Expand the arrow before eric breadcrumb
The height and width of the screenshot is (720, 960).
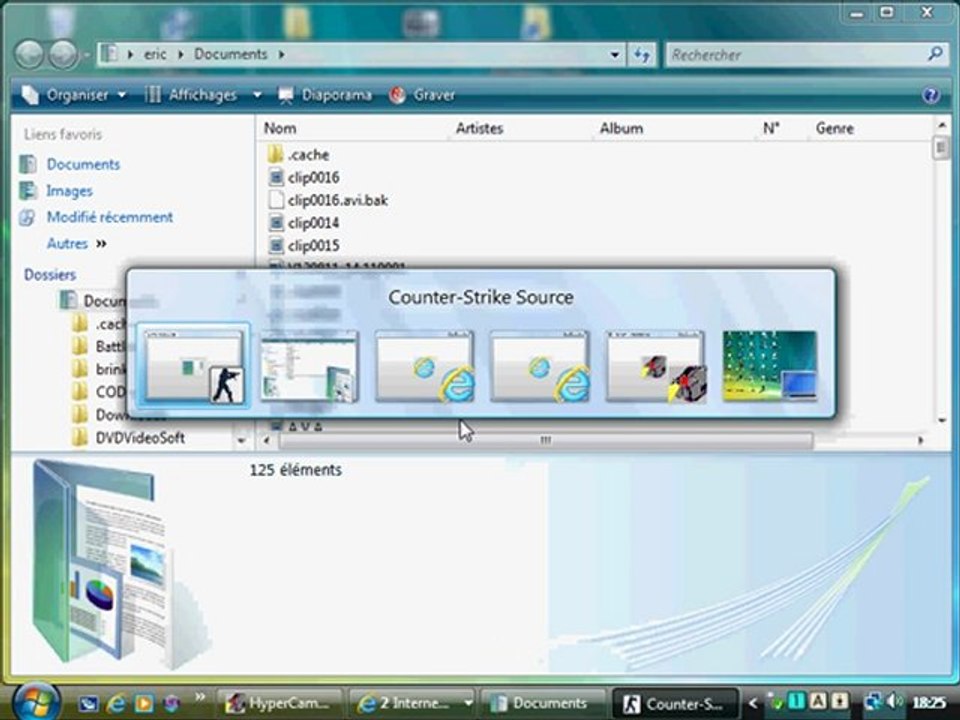point(130,54)
